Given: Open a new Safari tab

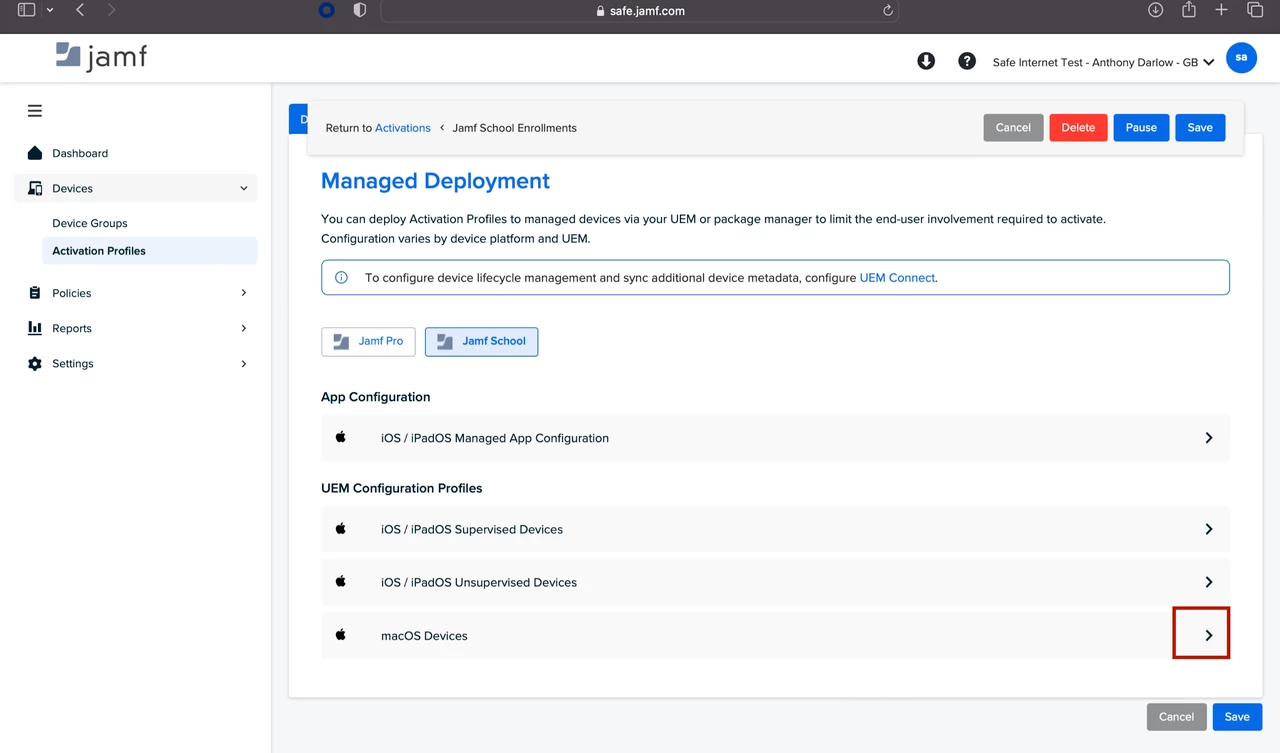Looking at the screenshot, I should coord(1221,10).
